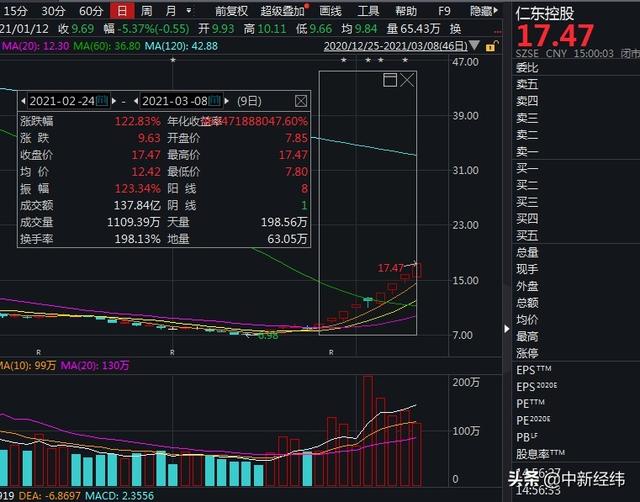Open 超级叠加 overlay feature
Viewport: 640px width, 502px height.
point(282,11)
